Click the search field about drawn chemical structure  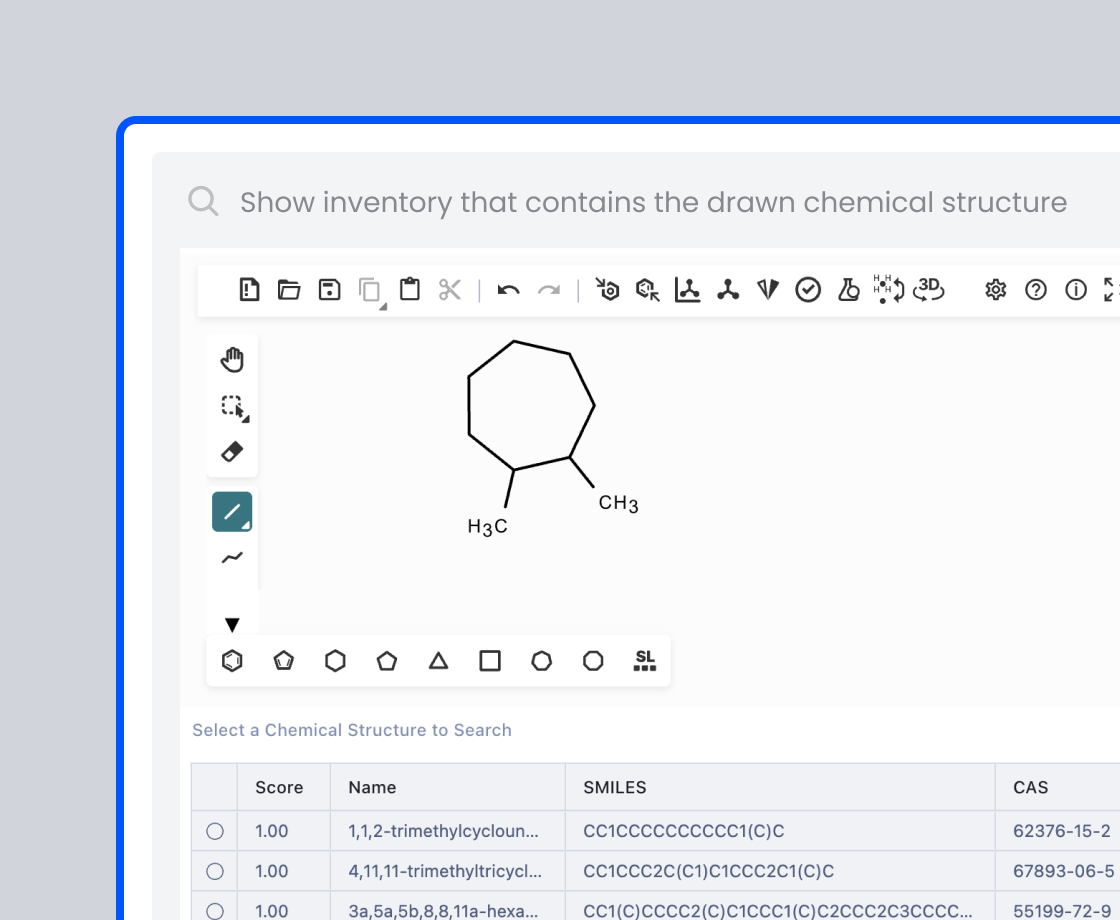click(653, 202)
